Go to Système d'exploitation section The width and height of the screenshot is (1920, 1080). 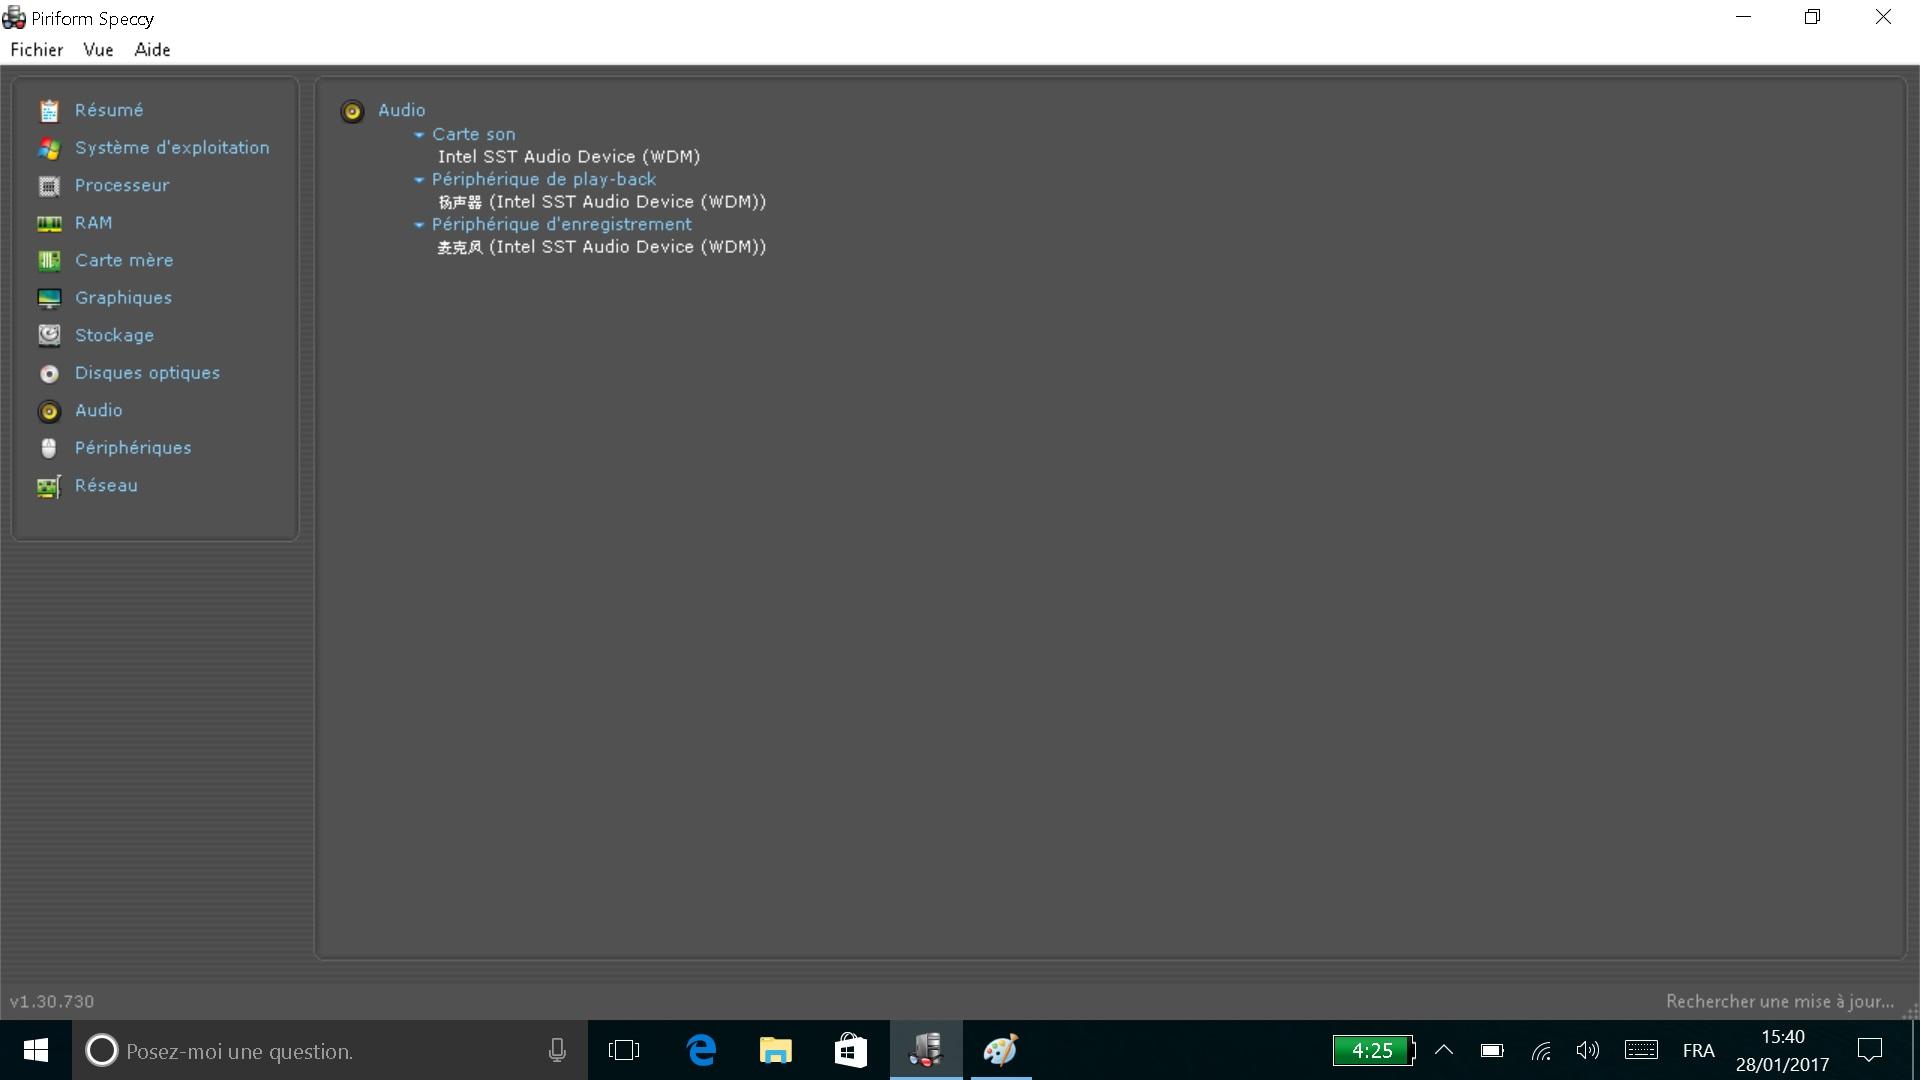(x=171, y=148)
